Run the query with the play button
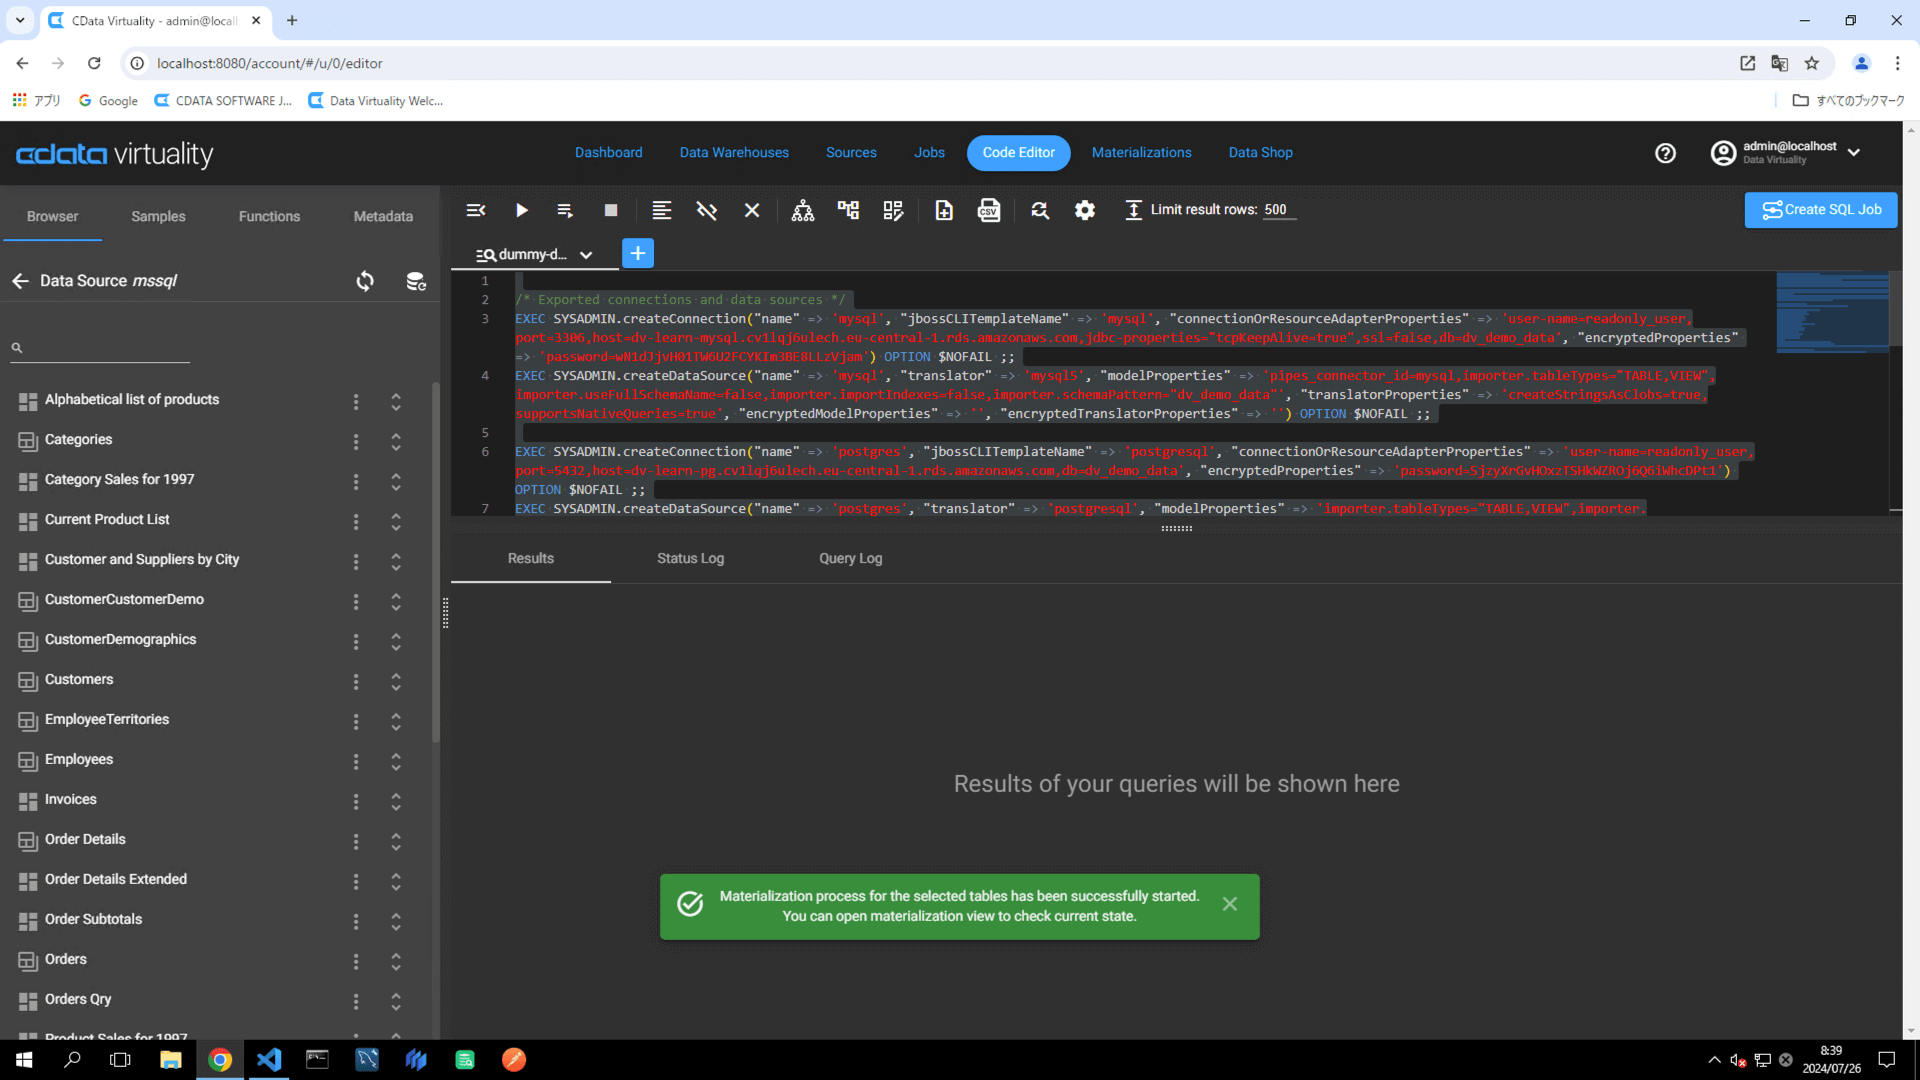1920x1080 pixels. [521, 210]
